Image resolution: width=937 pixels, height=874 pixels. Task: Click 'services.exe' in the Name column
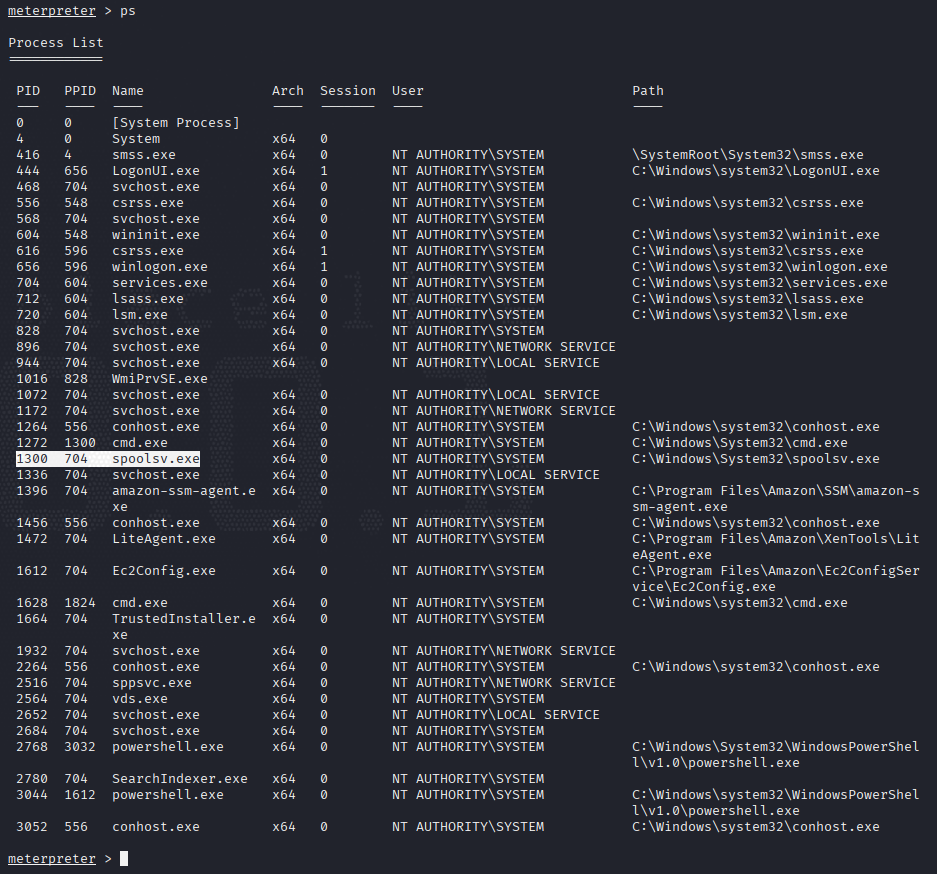tap(160, 283)
